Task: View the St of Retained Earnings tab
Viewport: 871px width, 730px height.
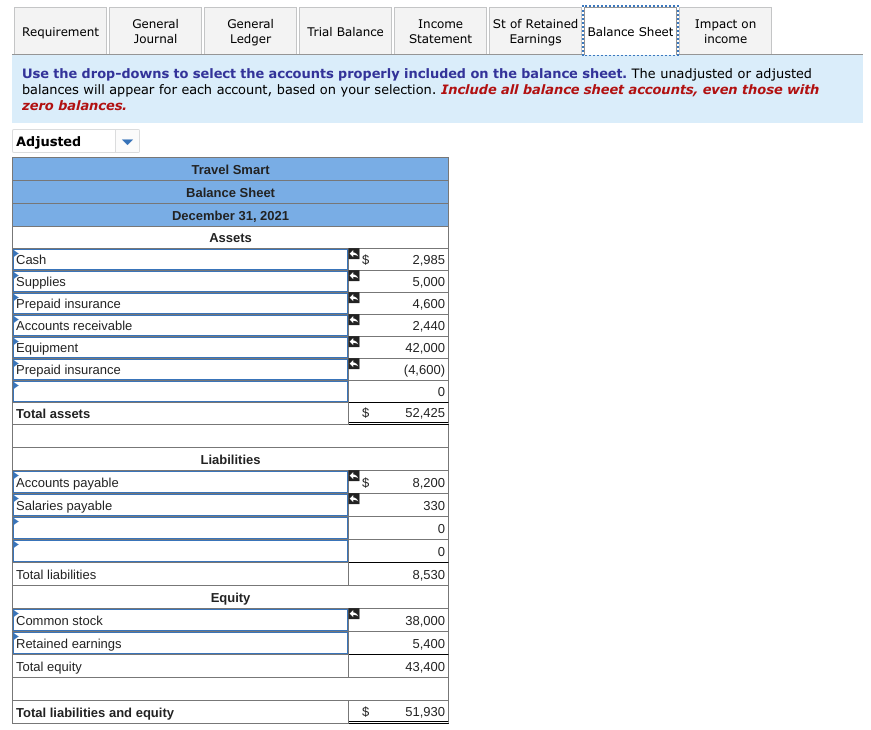Action: tap(533, 31)
